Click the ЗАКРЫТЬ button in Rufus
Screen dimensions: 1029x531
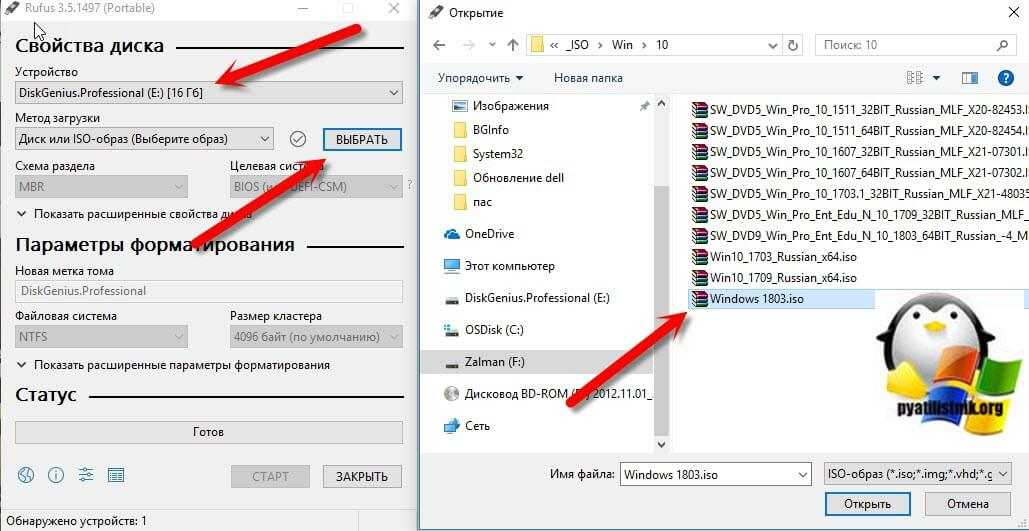click(x=362, y=477)
